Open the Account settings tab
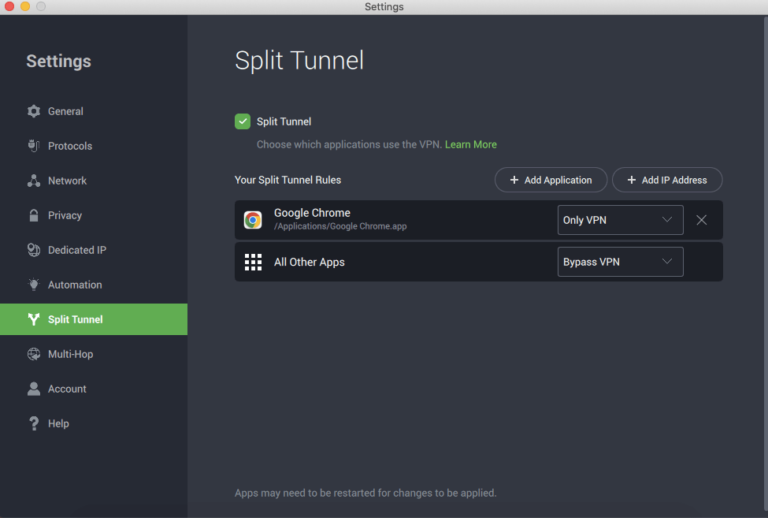Image resolution: width=768 pixels, height=518 pixels. tap(67, 389)
